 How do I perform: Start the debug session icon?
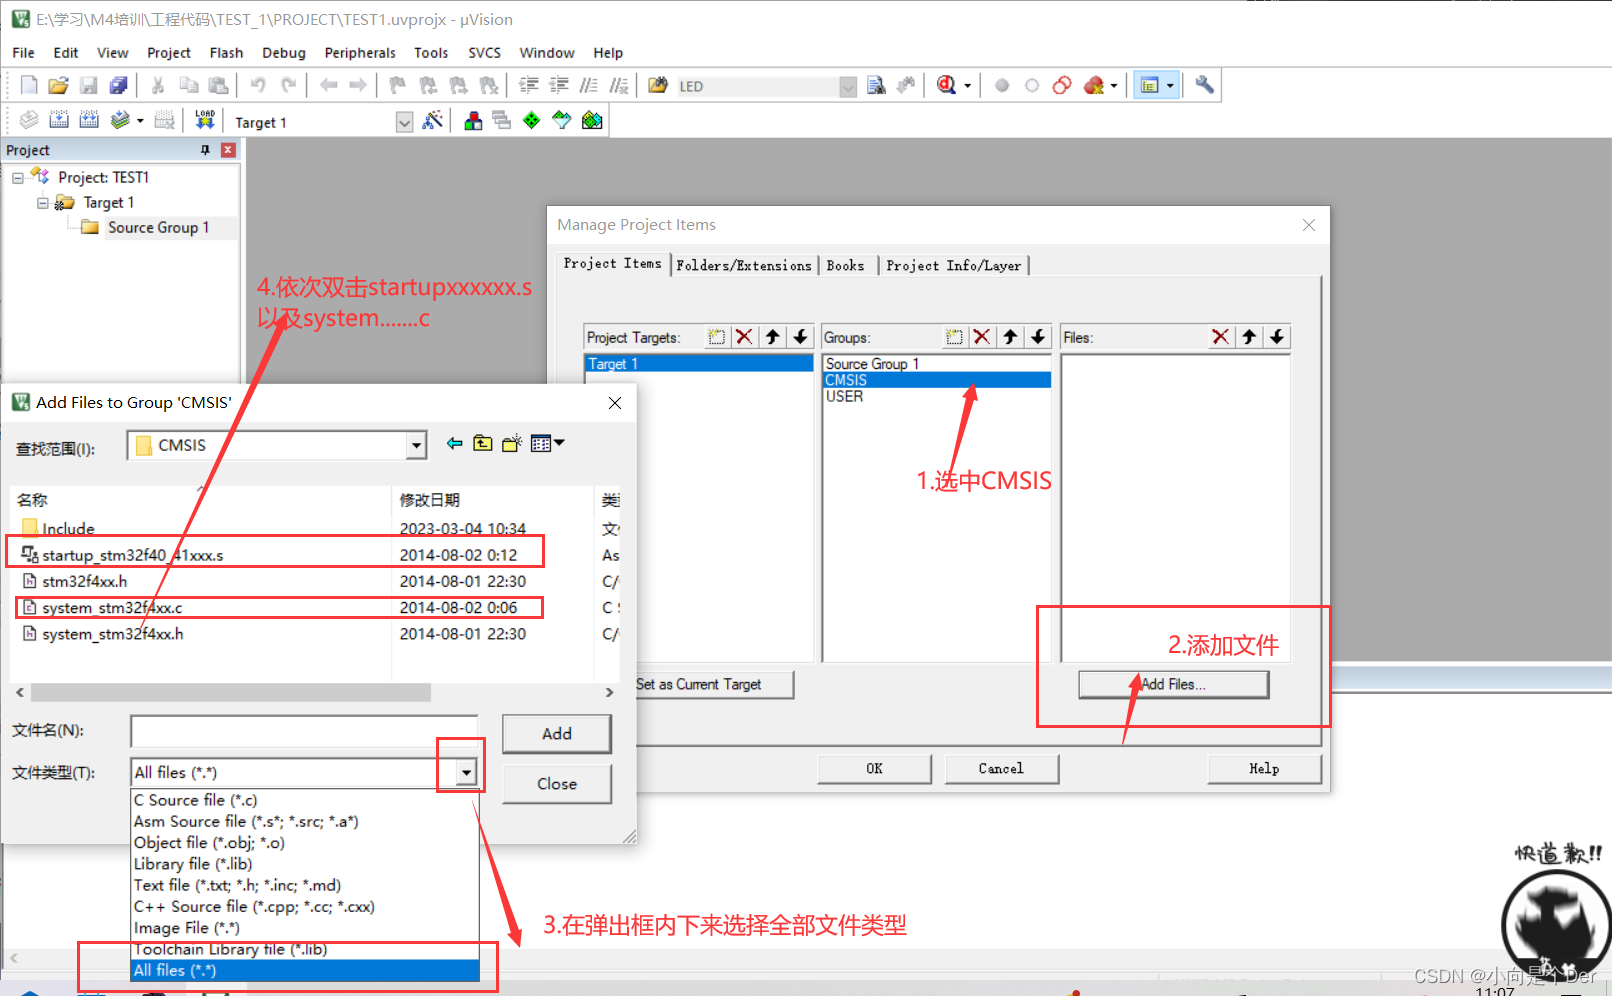pos(946,85)
